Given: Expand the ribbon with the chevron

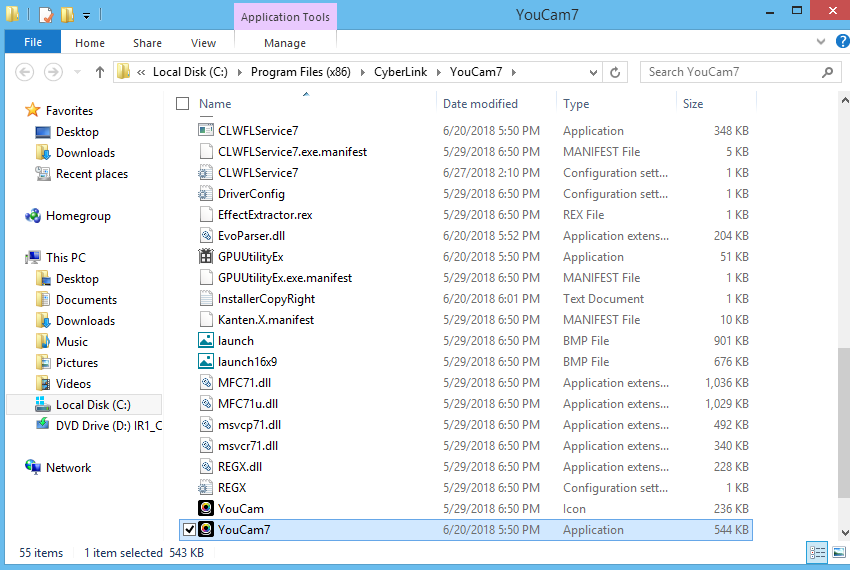Looking at the screenshot, I should tap(821, 41).
